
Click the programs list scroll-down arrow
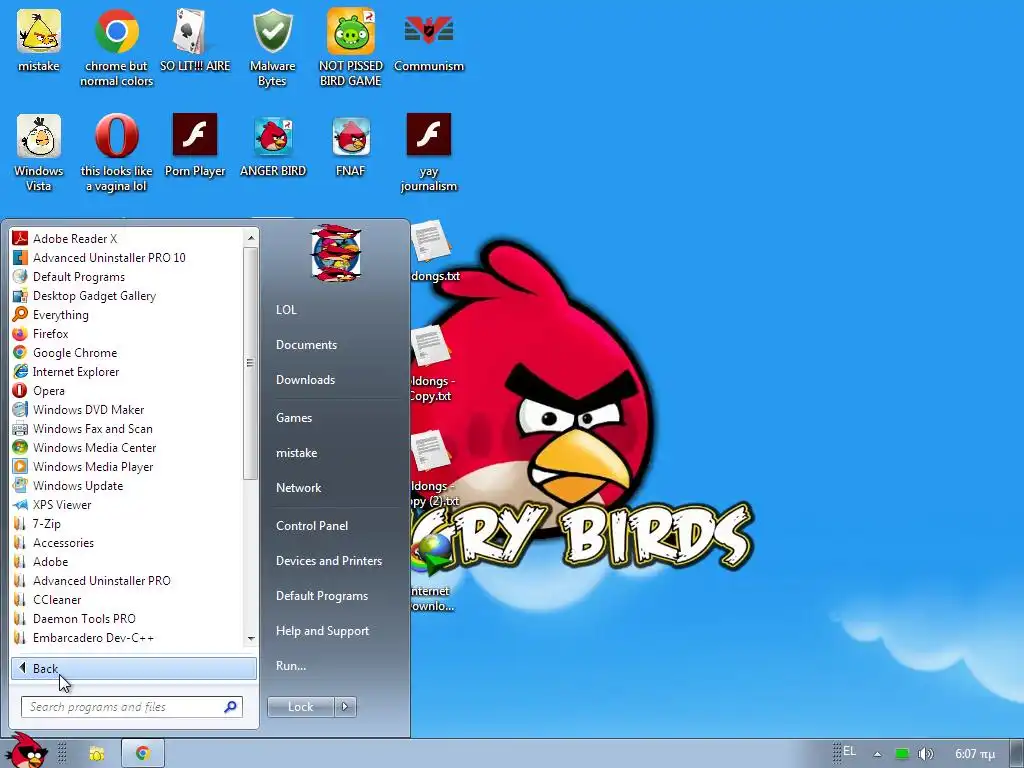(251, 639)
